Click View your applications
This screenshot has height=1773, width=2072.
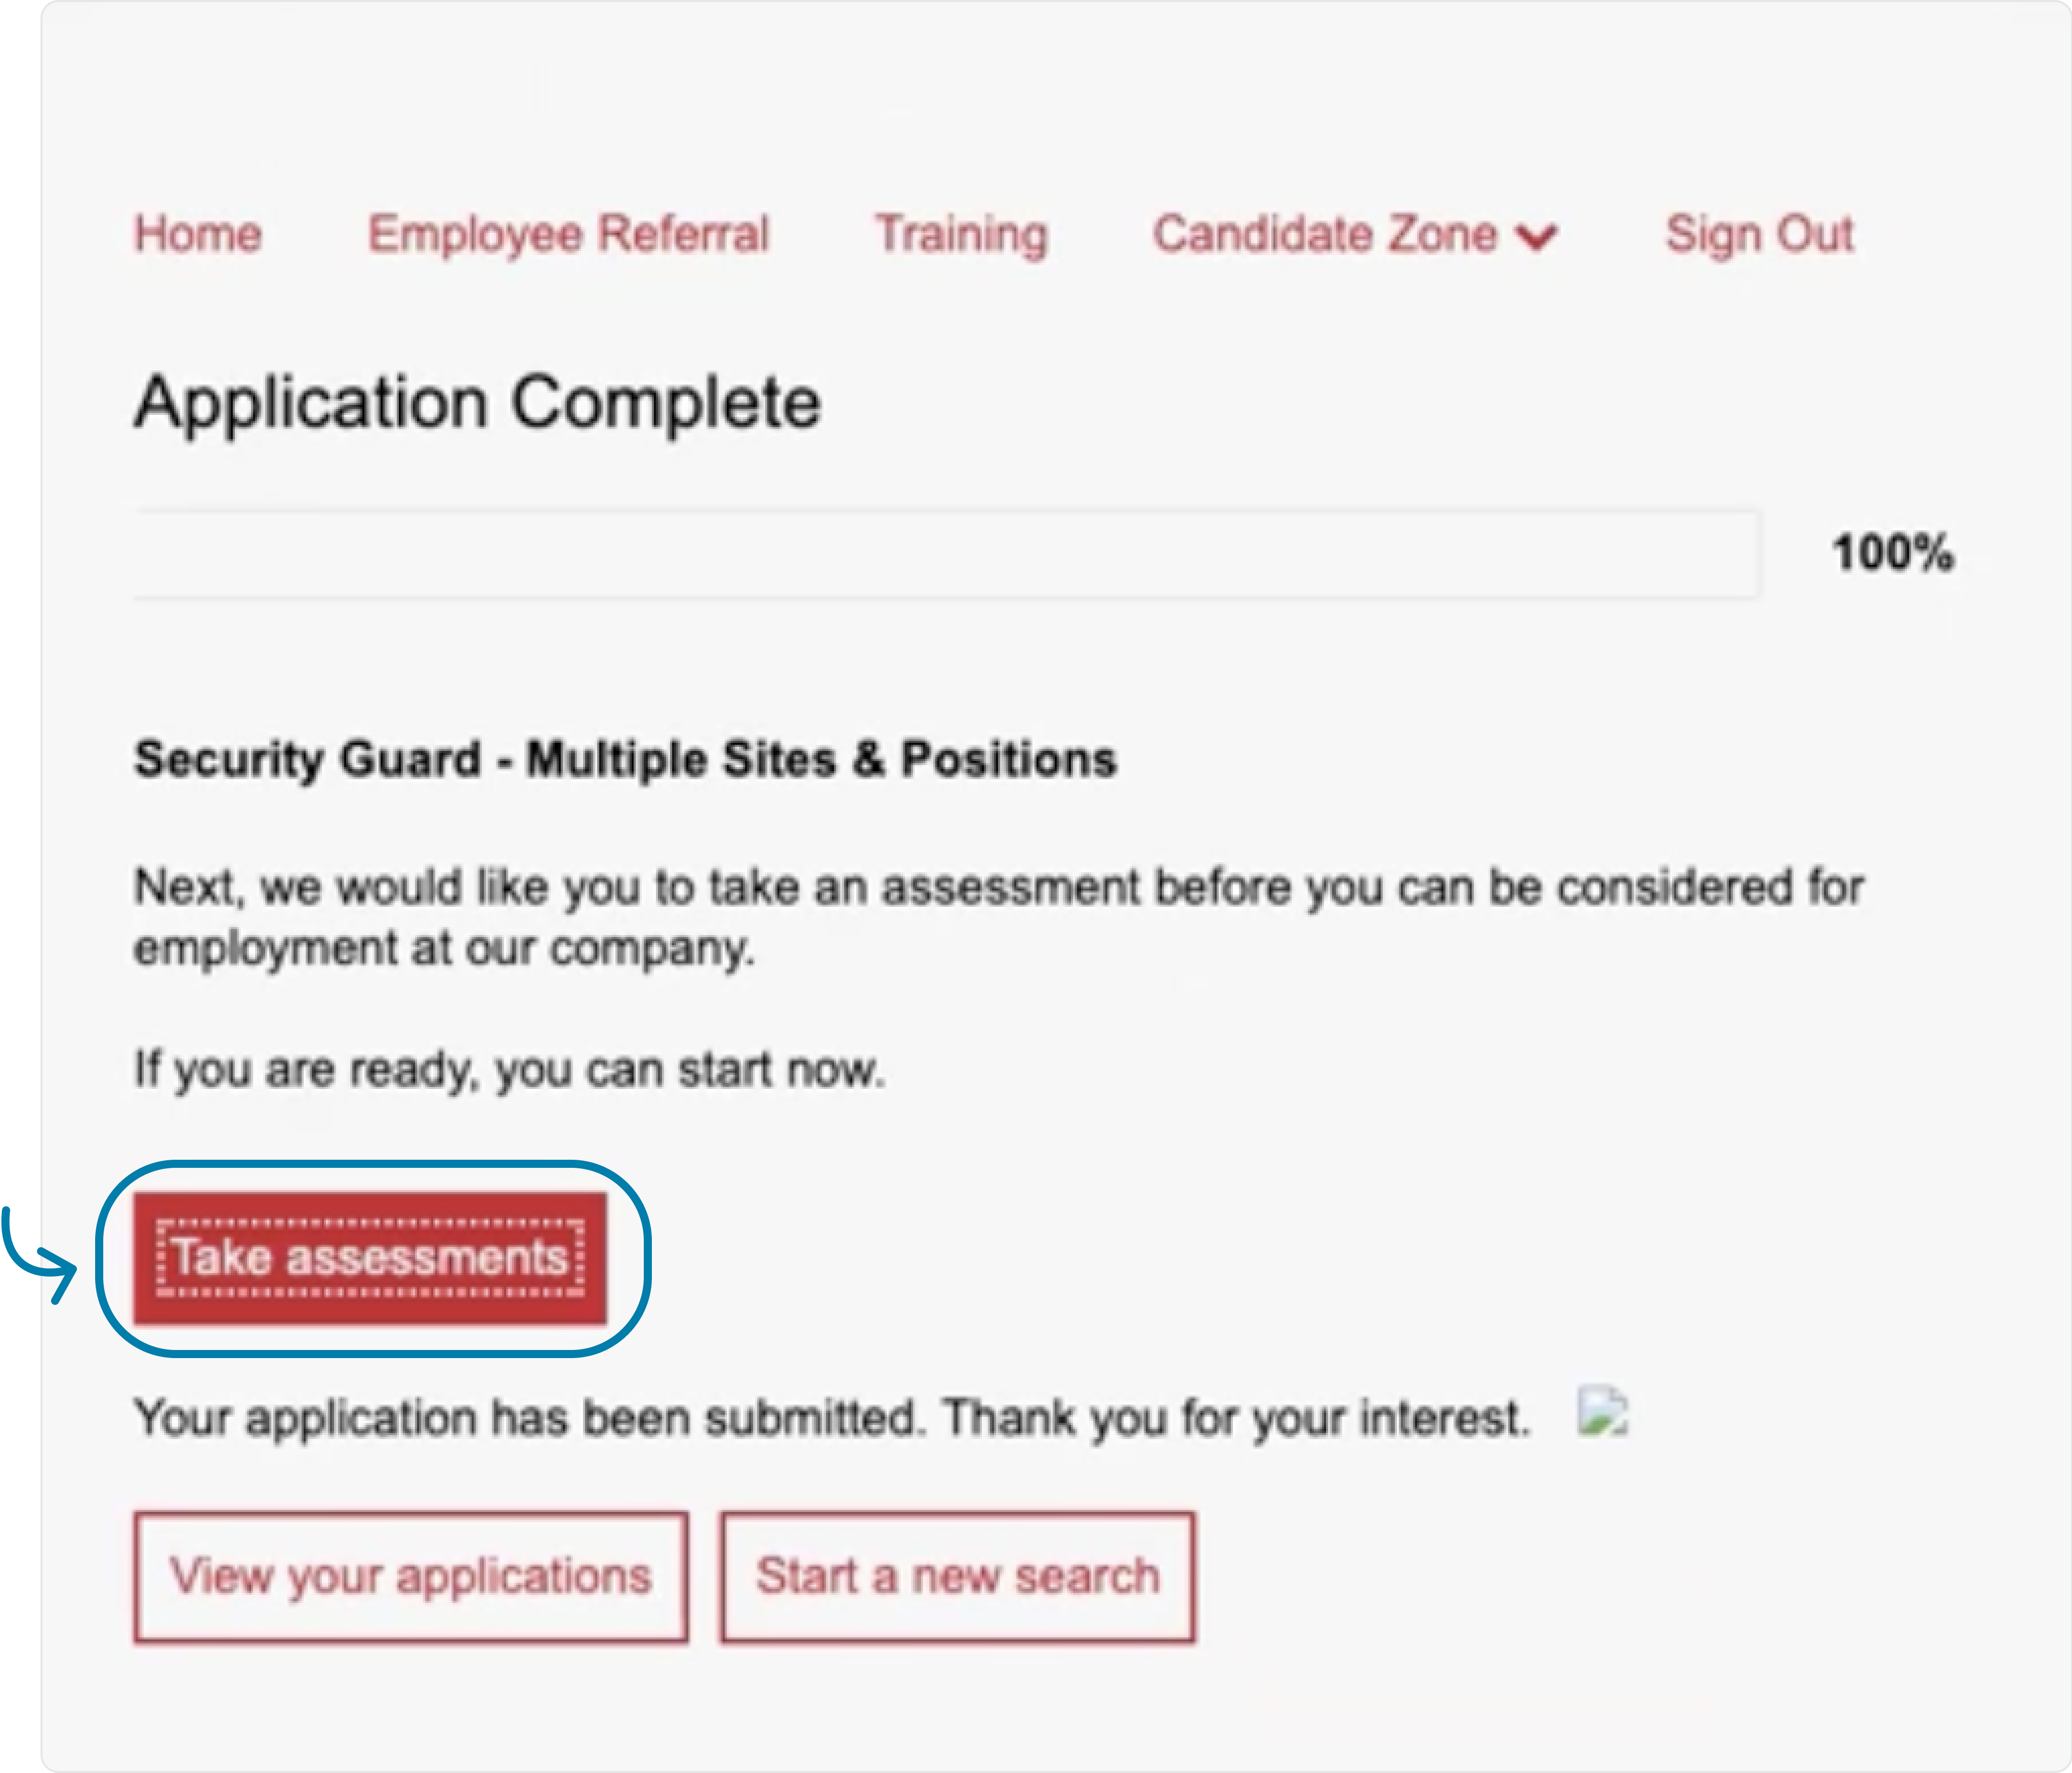tap(410, 1577)
